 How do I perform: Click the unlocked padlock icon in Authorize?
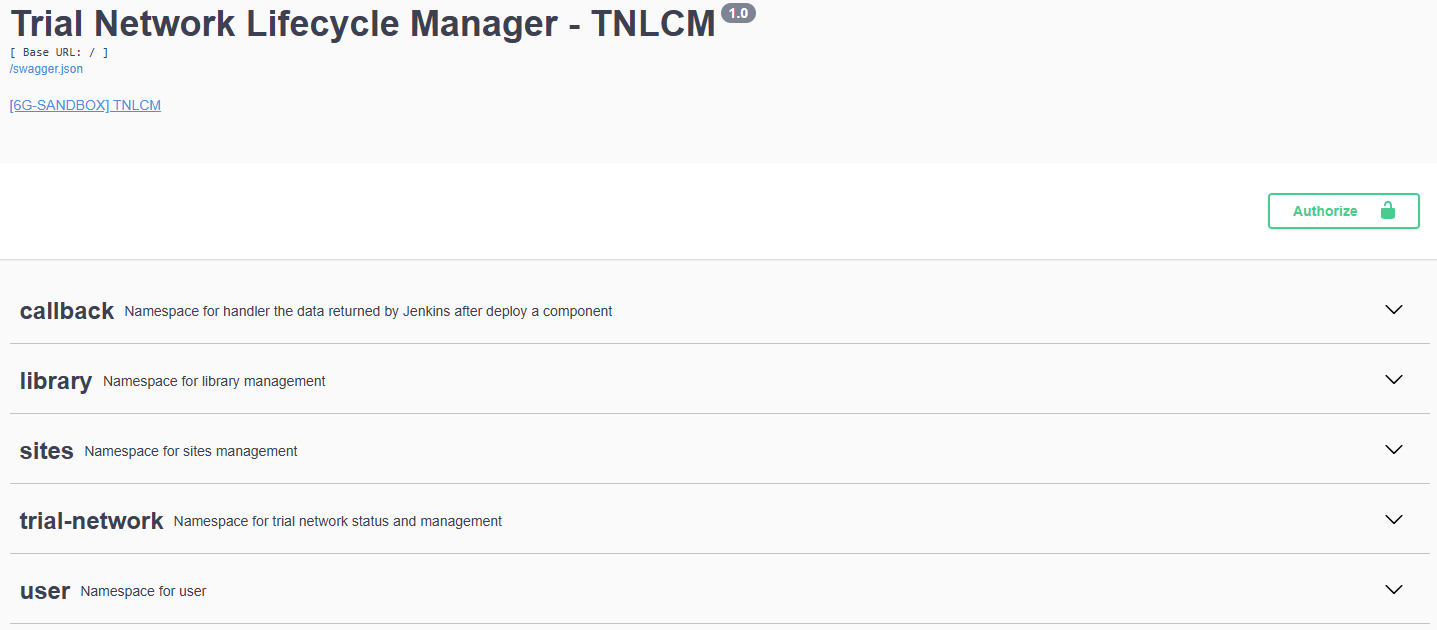(1387, 210)
